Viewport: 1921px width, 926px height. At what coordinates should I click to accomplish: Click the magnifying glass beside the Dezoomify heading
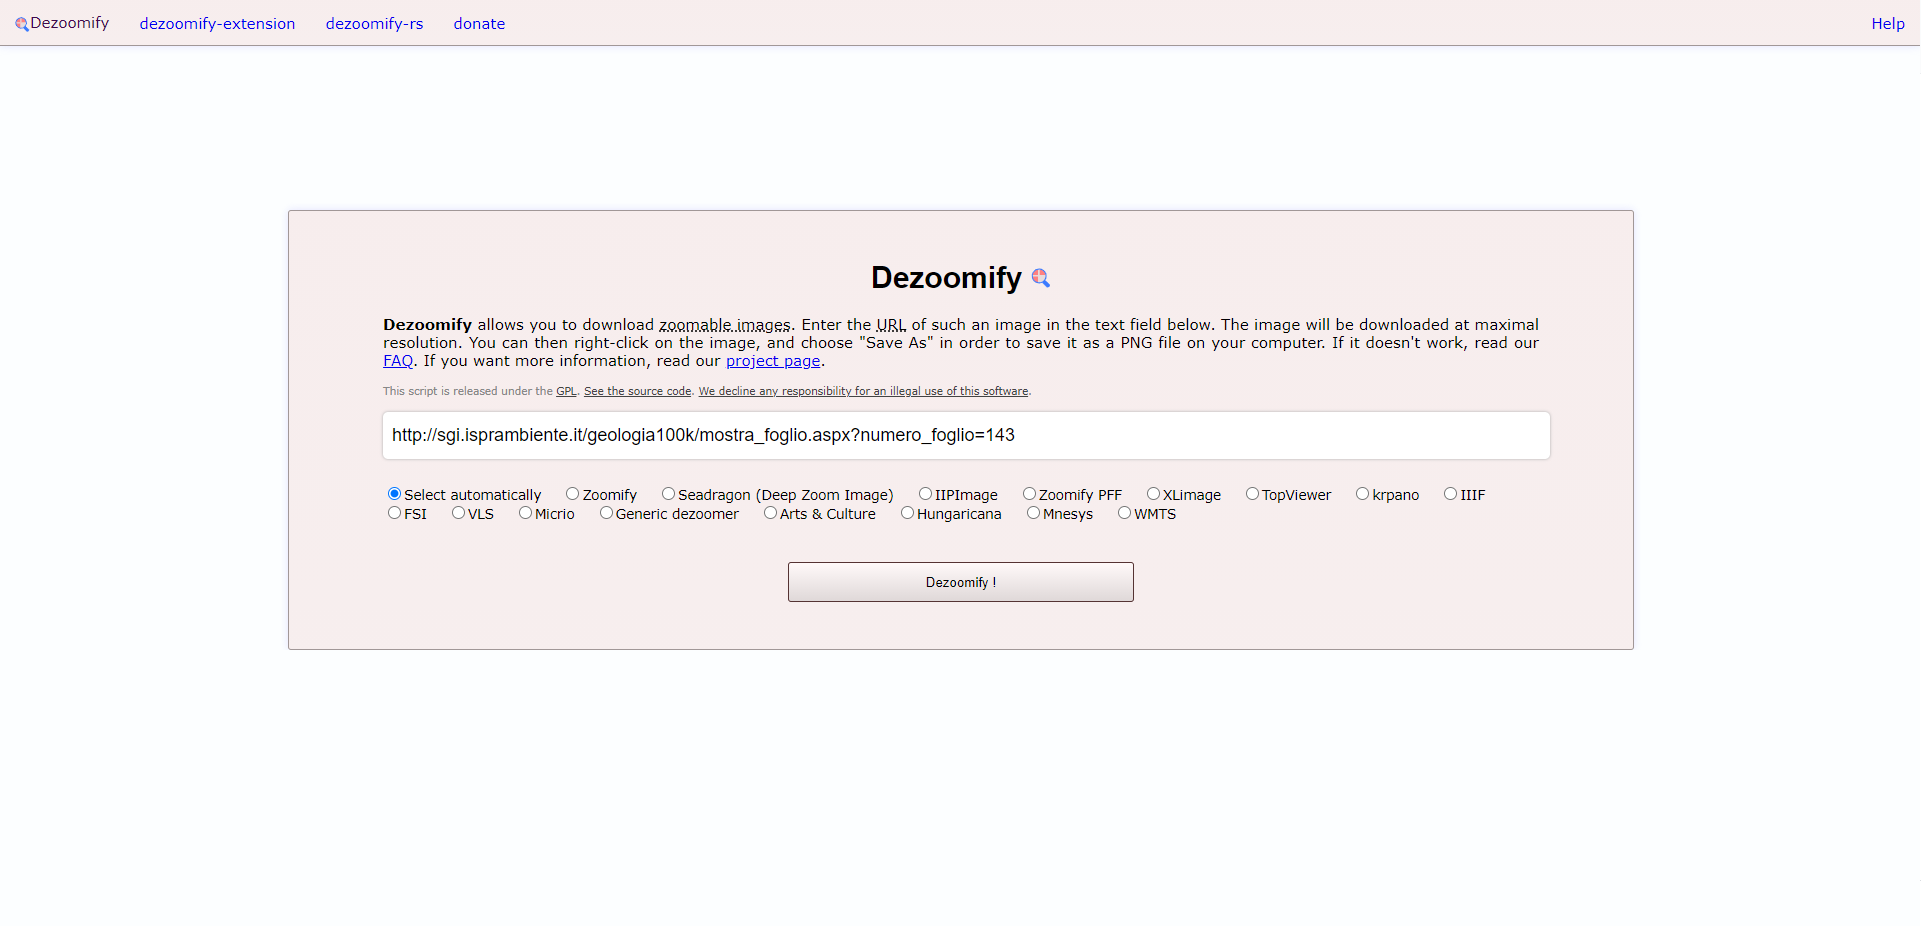point(1041,278)
